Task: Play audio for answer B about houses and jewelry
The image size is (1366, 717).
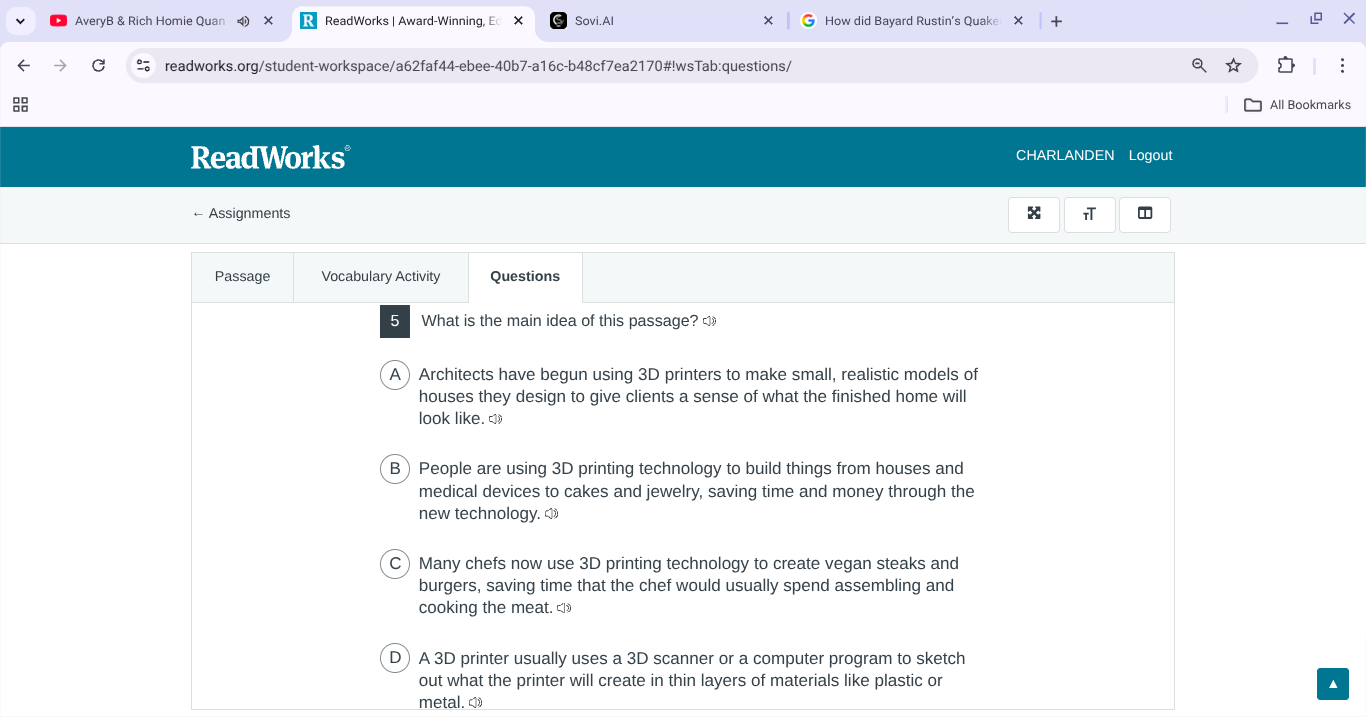Action: pyautogui.click(x=551, y=514)
